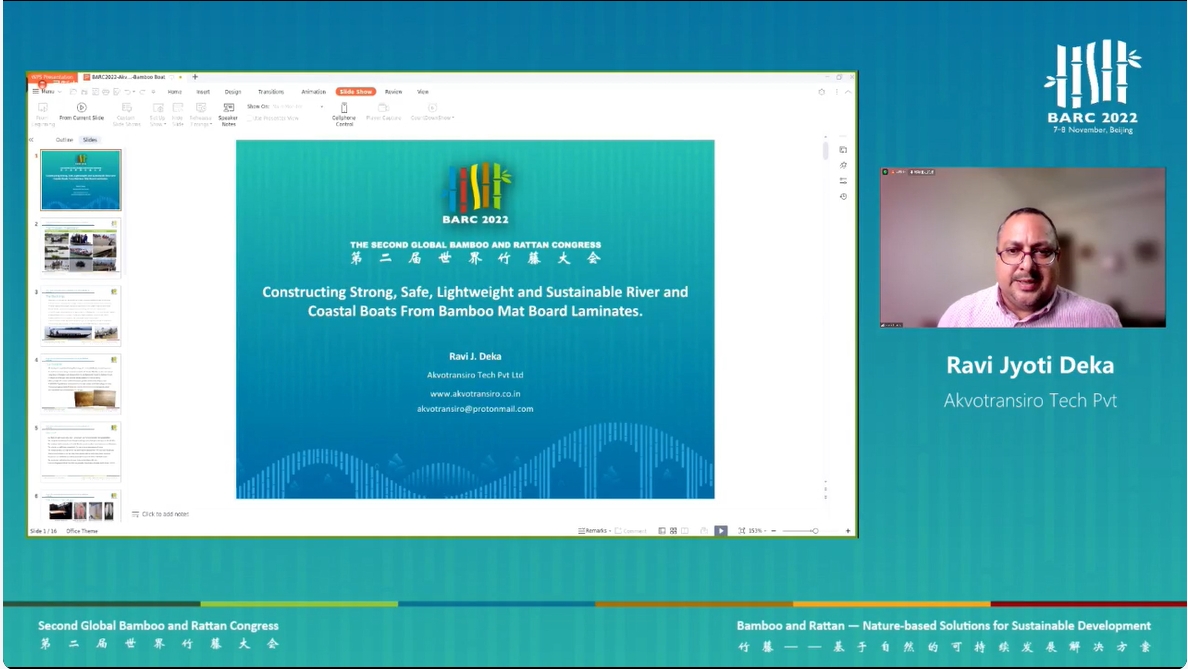
Task: Expand the CountDownShow dropdown arrow
Action: [453, 118]
